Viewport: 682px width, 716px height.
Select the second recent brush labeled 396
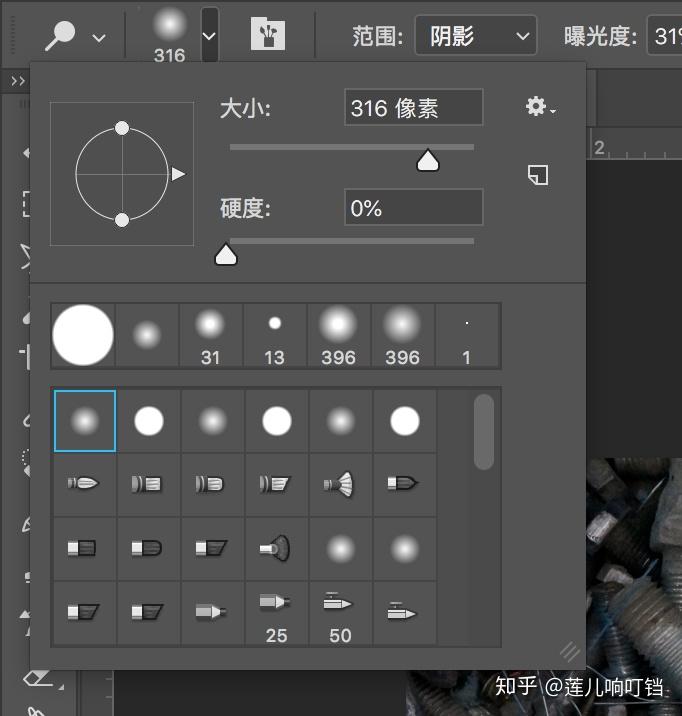pyautogui.click(x=402, y=335)
